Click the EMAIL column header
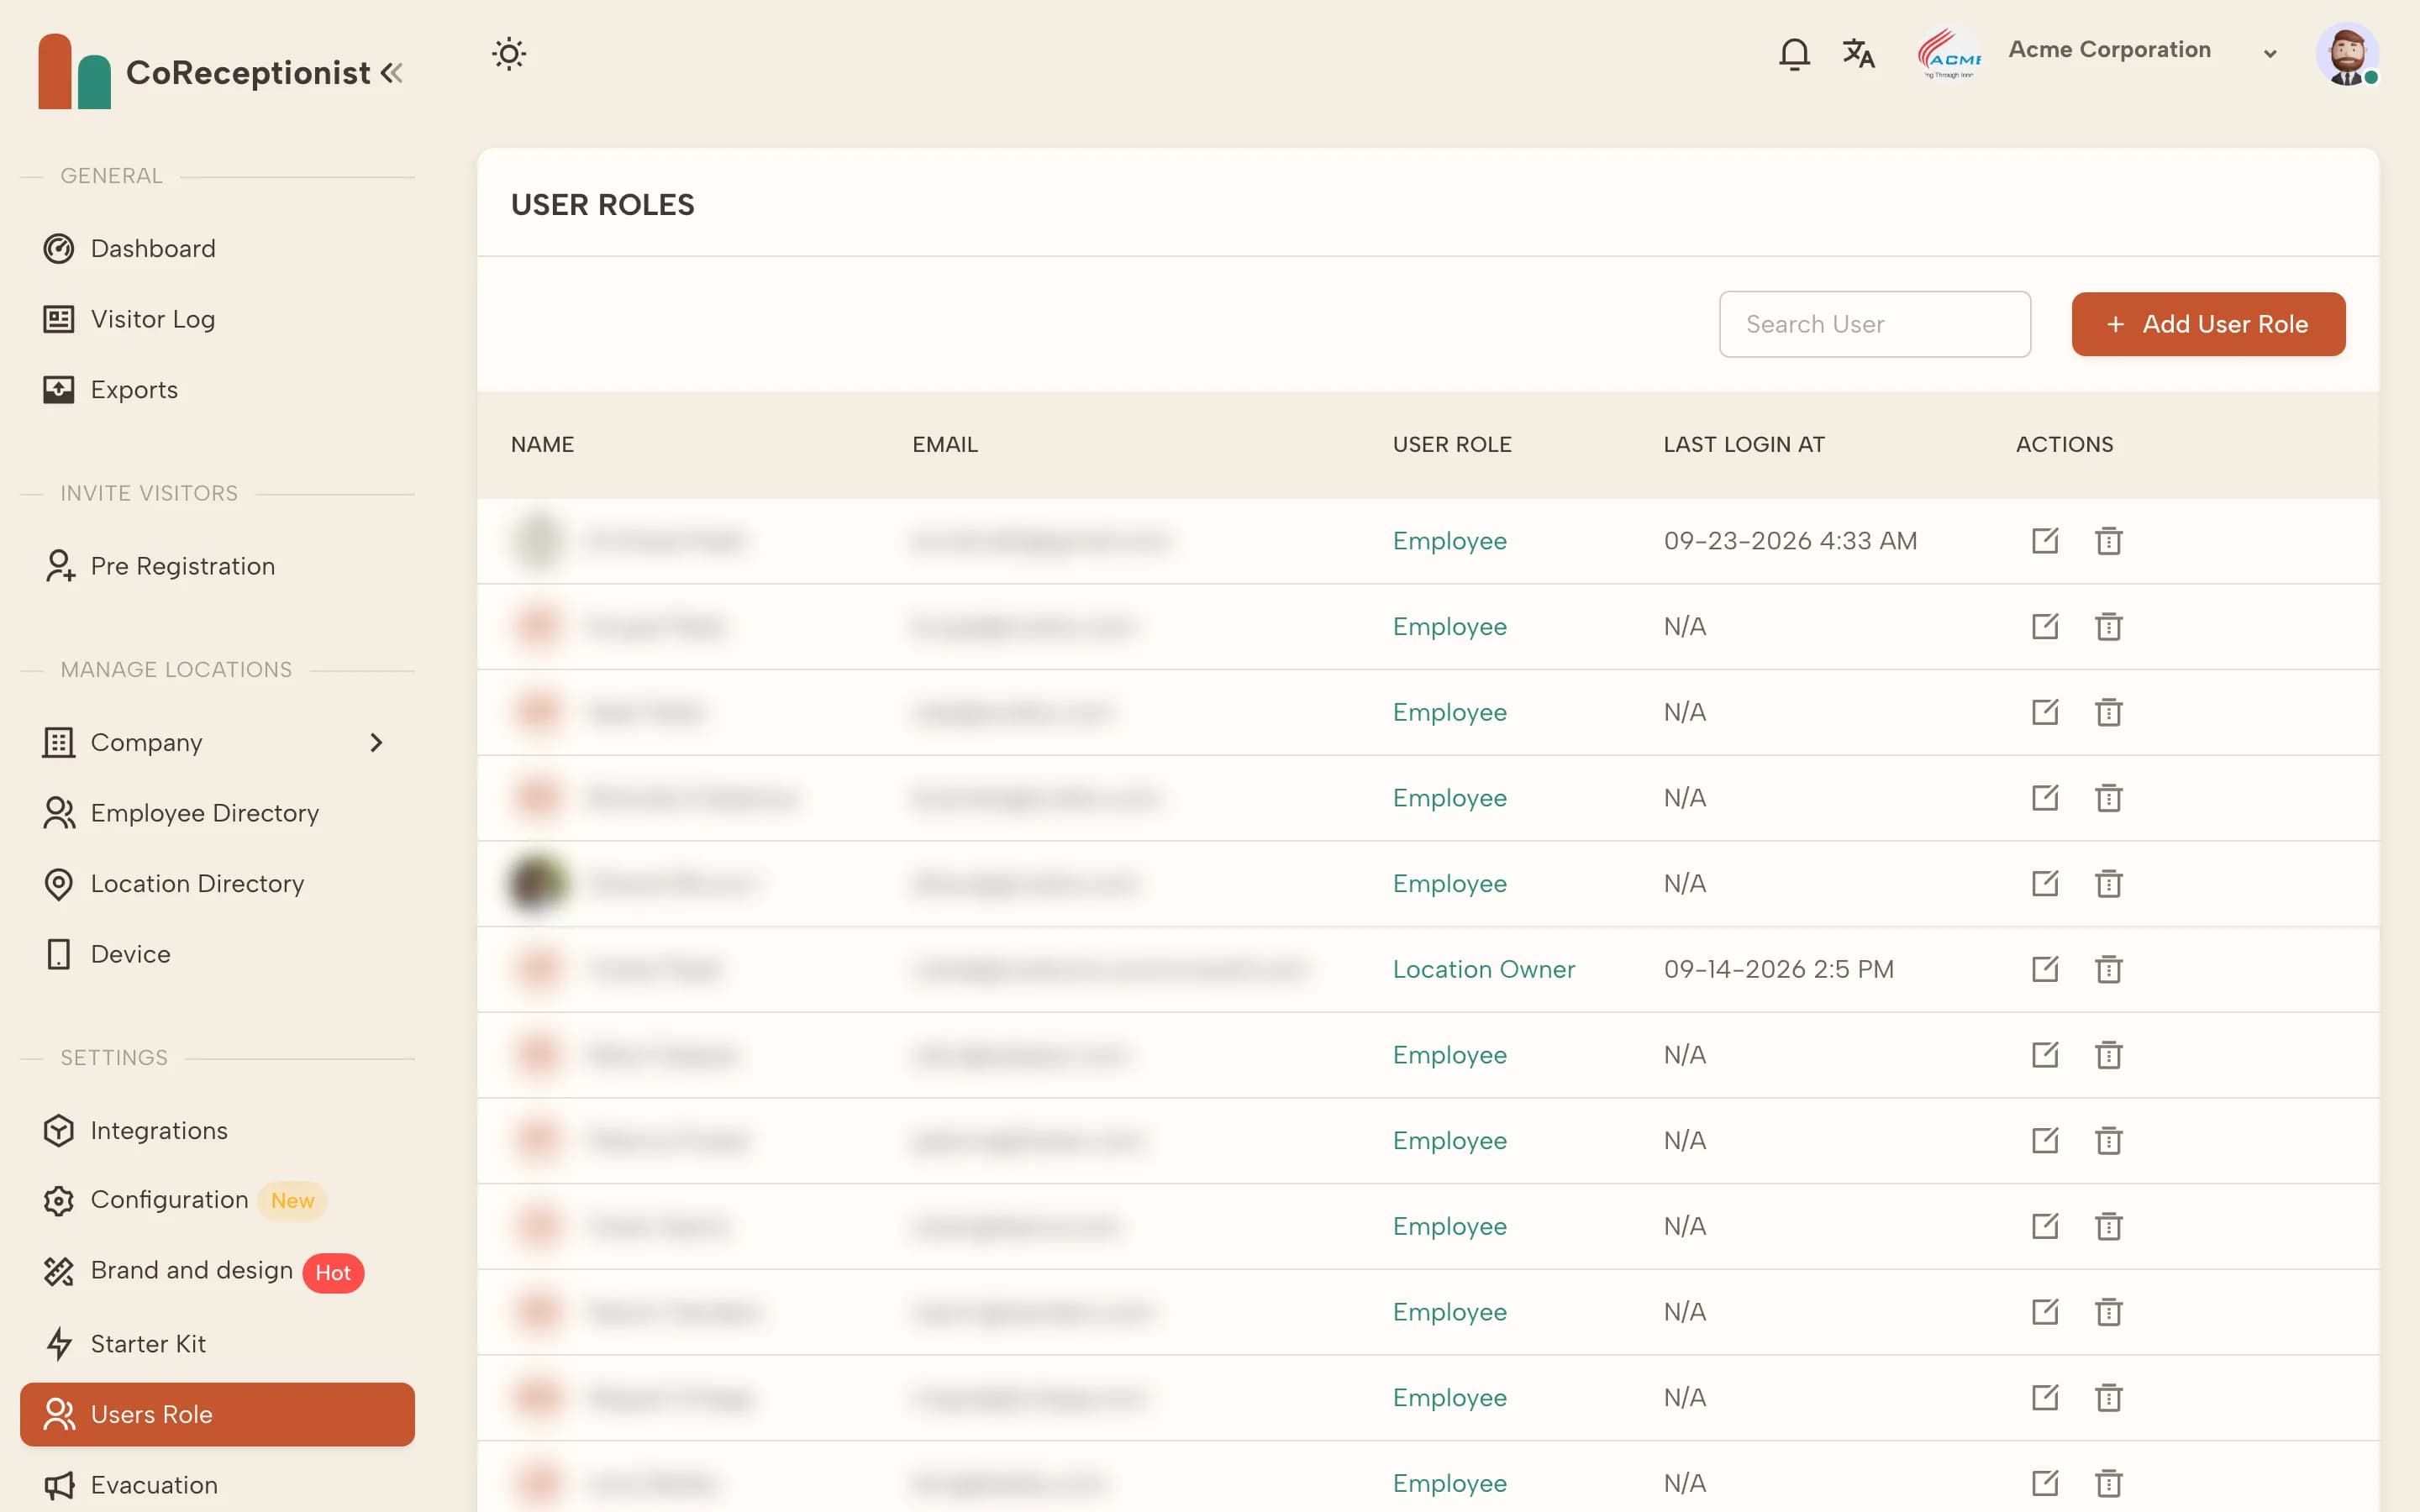The image size is (2420, 1512). (945, 444)
